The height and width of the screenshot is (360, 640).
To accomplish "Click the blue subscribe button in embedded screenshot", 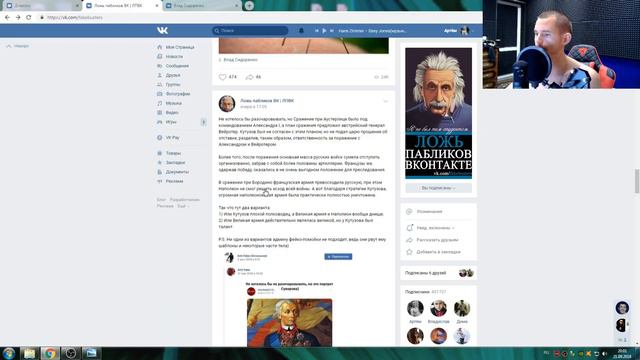I will point(338,256).
